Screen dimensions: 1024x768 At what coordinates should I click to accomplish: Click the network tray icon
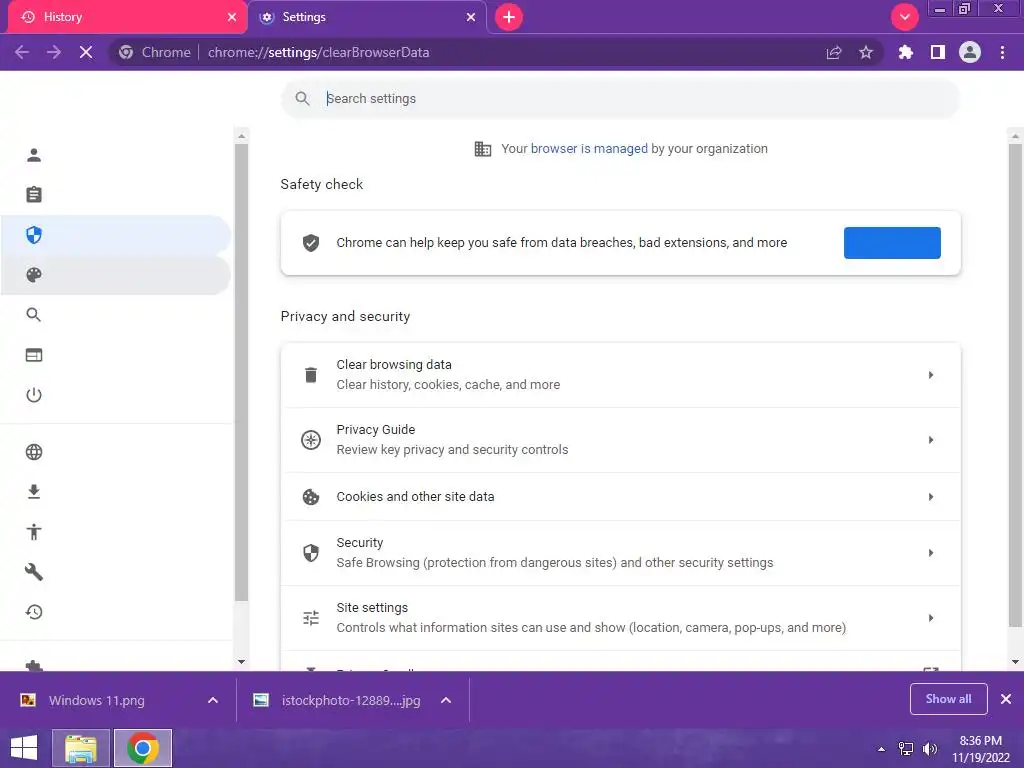(906, 749)
